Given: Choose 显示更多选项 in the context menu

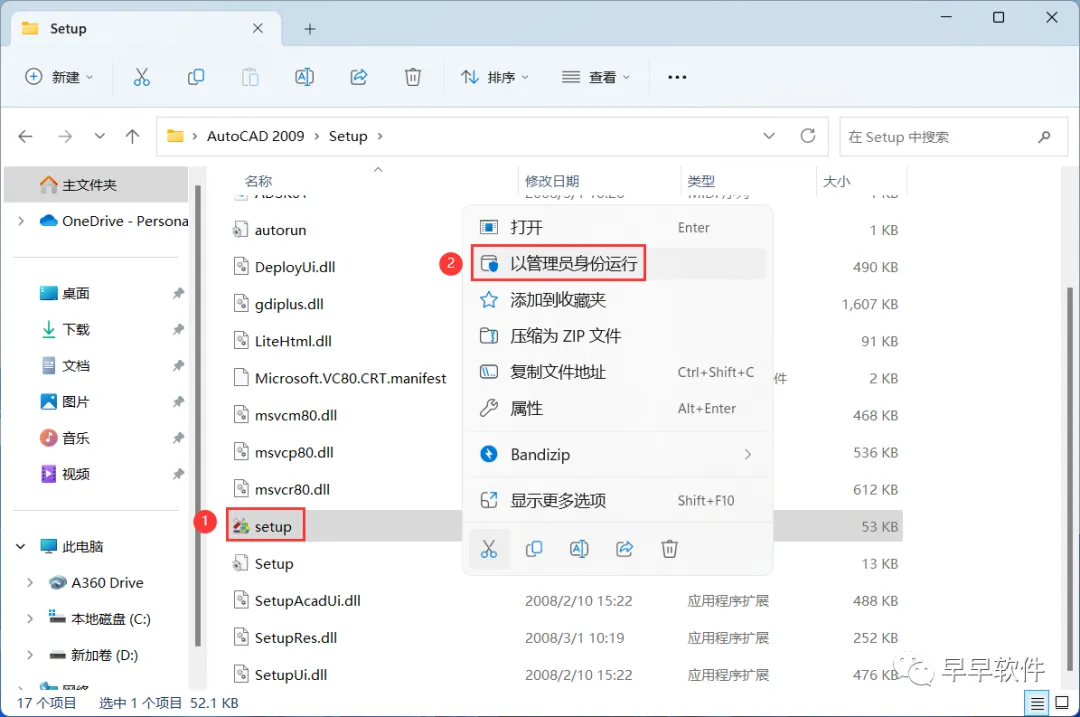Looking at the screenshot, I should (x=618, y=501).
